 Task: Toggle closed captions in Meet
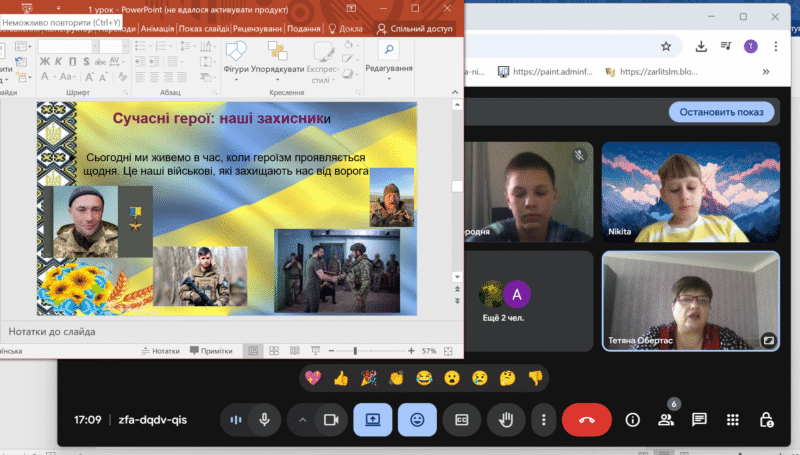point(462,420)
